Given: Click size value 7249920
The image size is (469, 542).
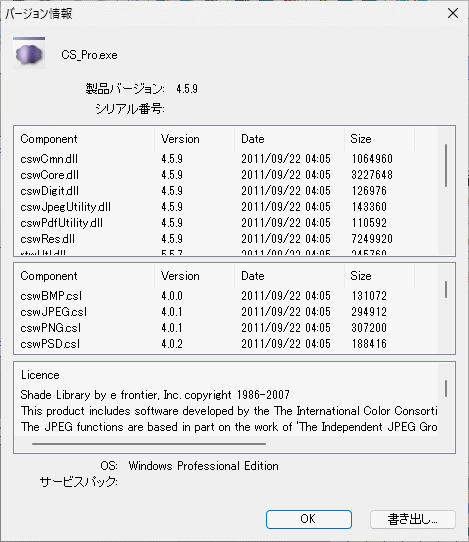Looking at the screenshot, I should click(372, 239).
